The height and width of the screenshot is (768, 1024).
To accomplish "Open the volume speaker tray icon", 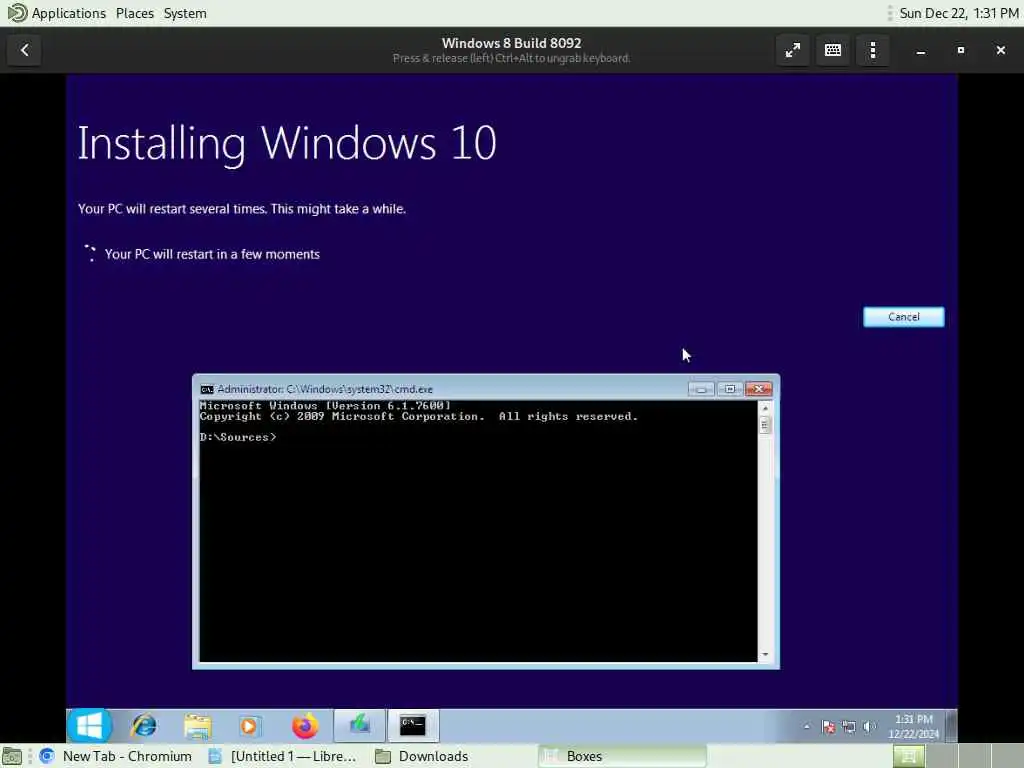I will [x=869, y=726].
